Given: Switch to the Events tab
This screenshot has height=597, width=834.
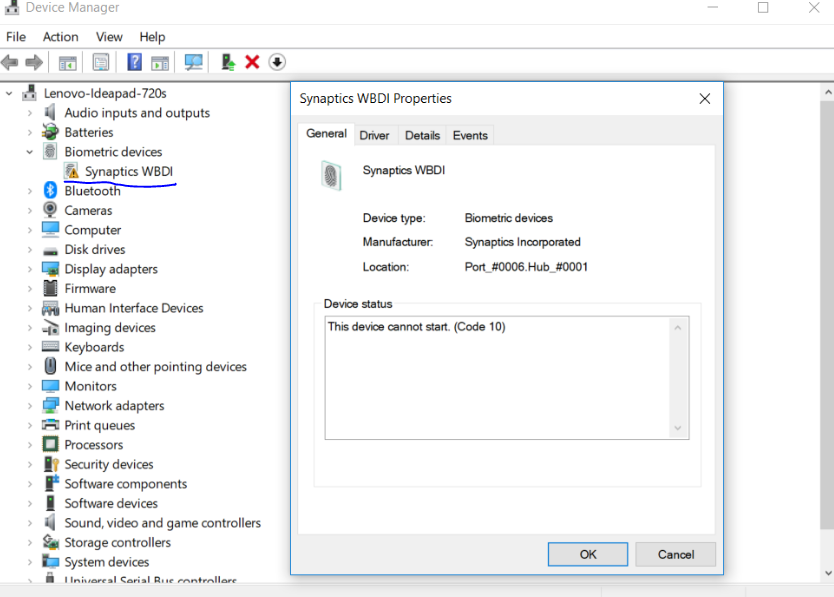Looking at the screenshot, I should tap(470, 135).
